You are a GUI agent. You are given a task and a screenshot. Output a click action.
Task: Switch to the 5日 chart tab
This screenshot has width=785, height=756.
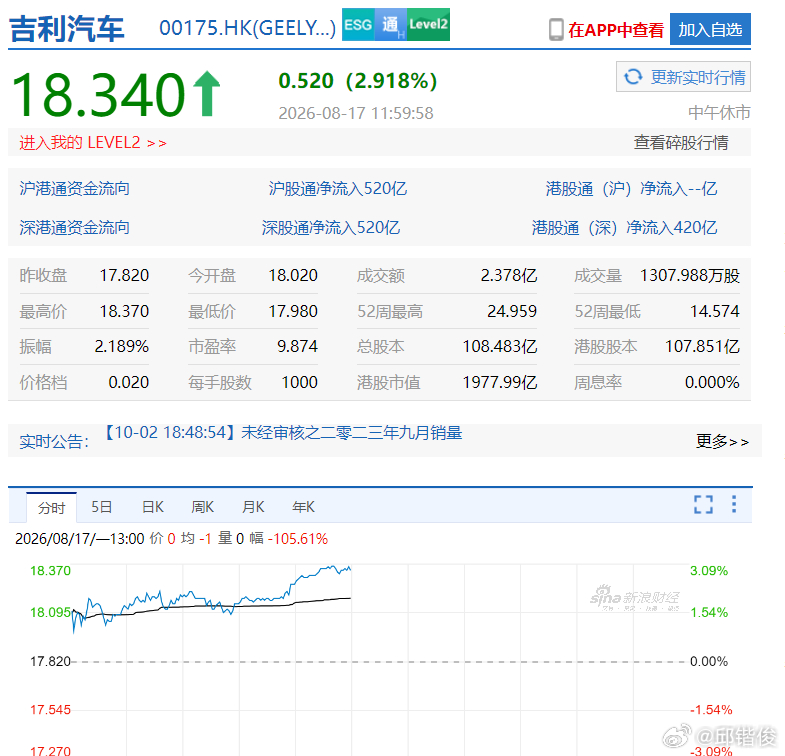[x=101, y=507]
